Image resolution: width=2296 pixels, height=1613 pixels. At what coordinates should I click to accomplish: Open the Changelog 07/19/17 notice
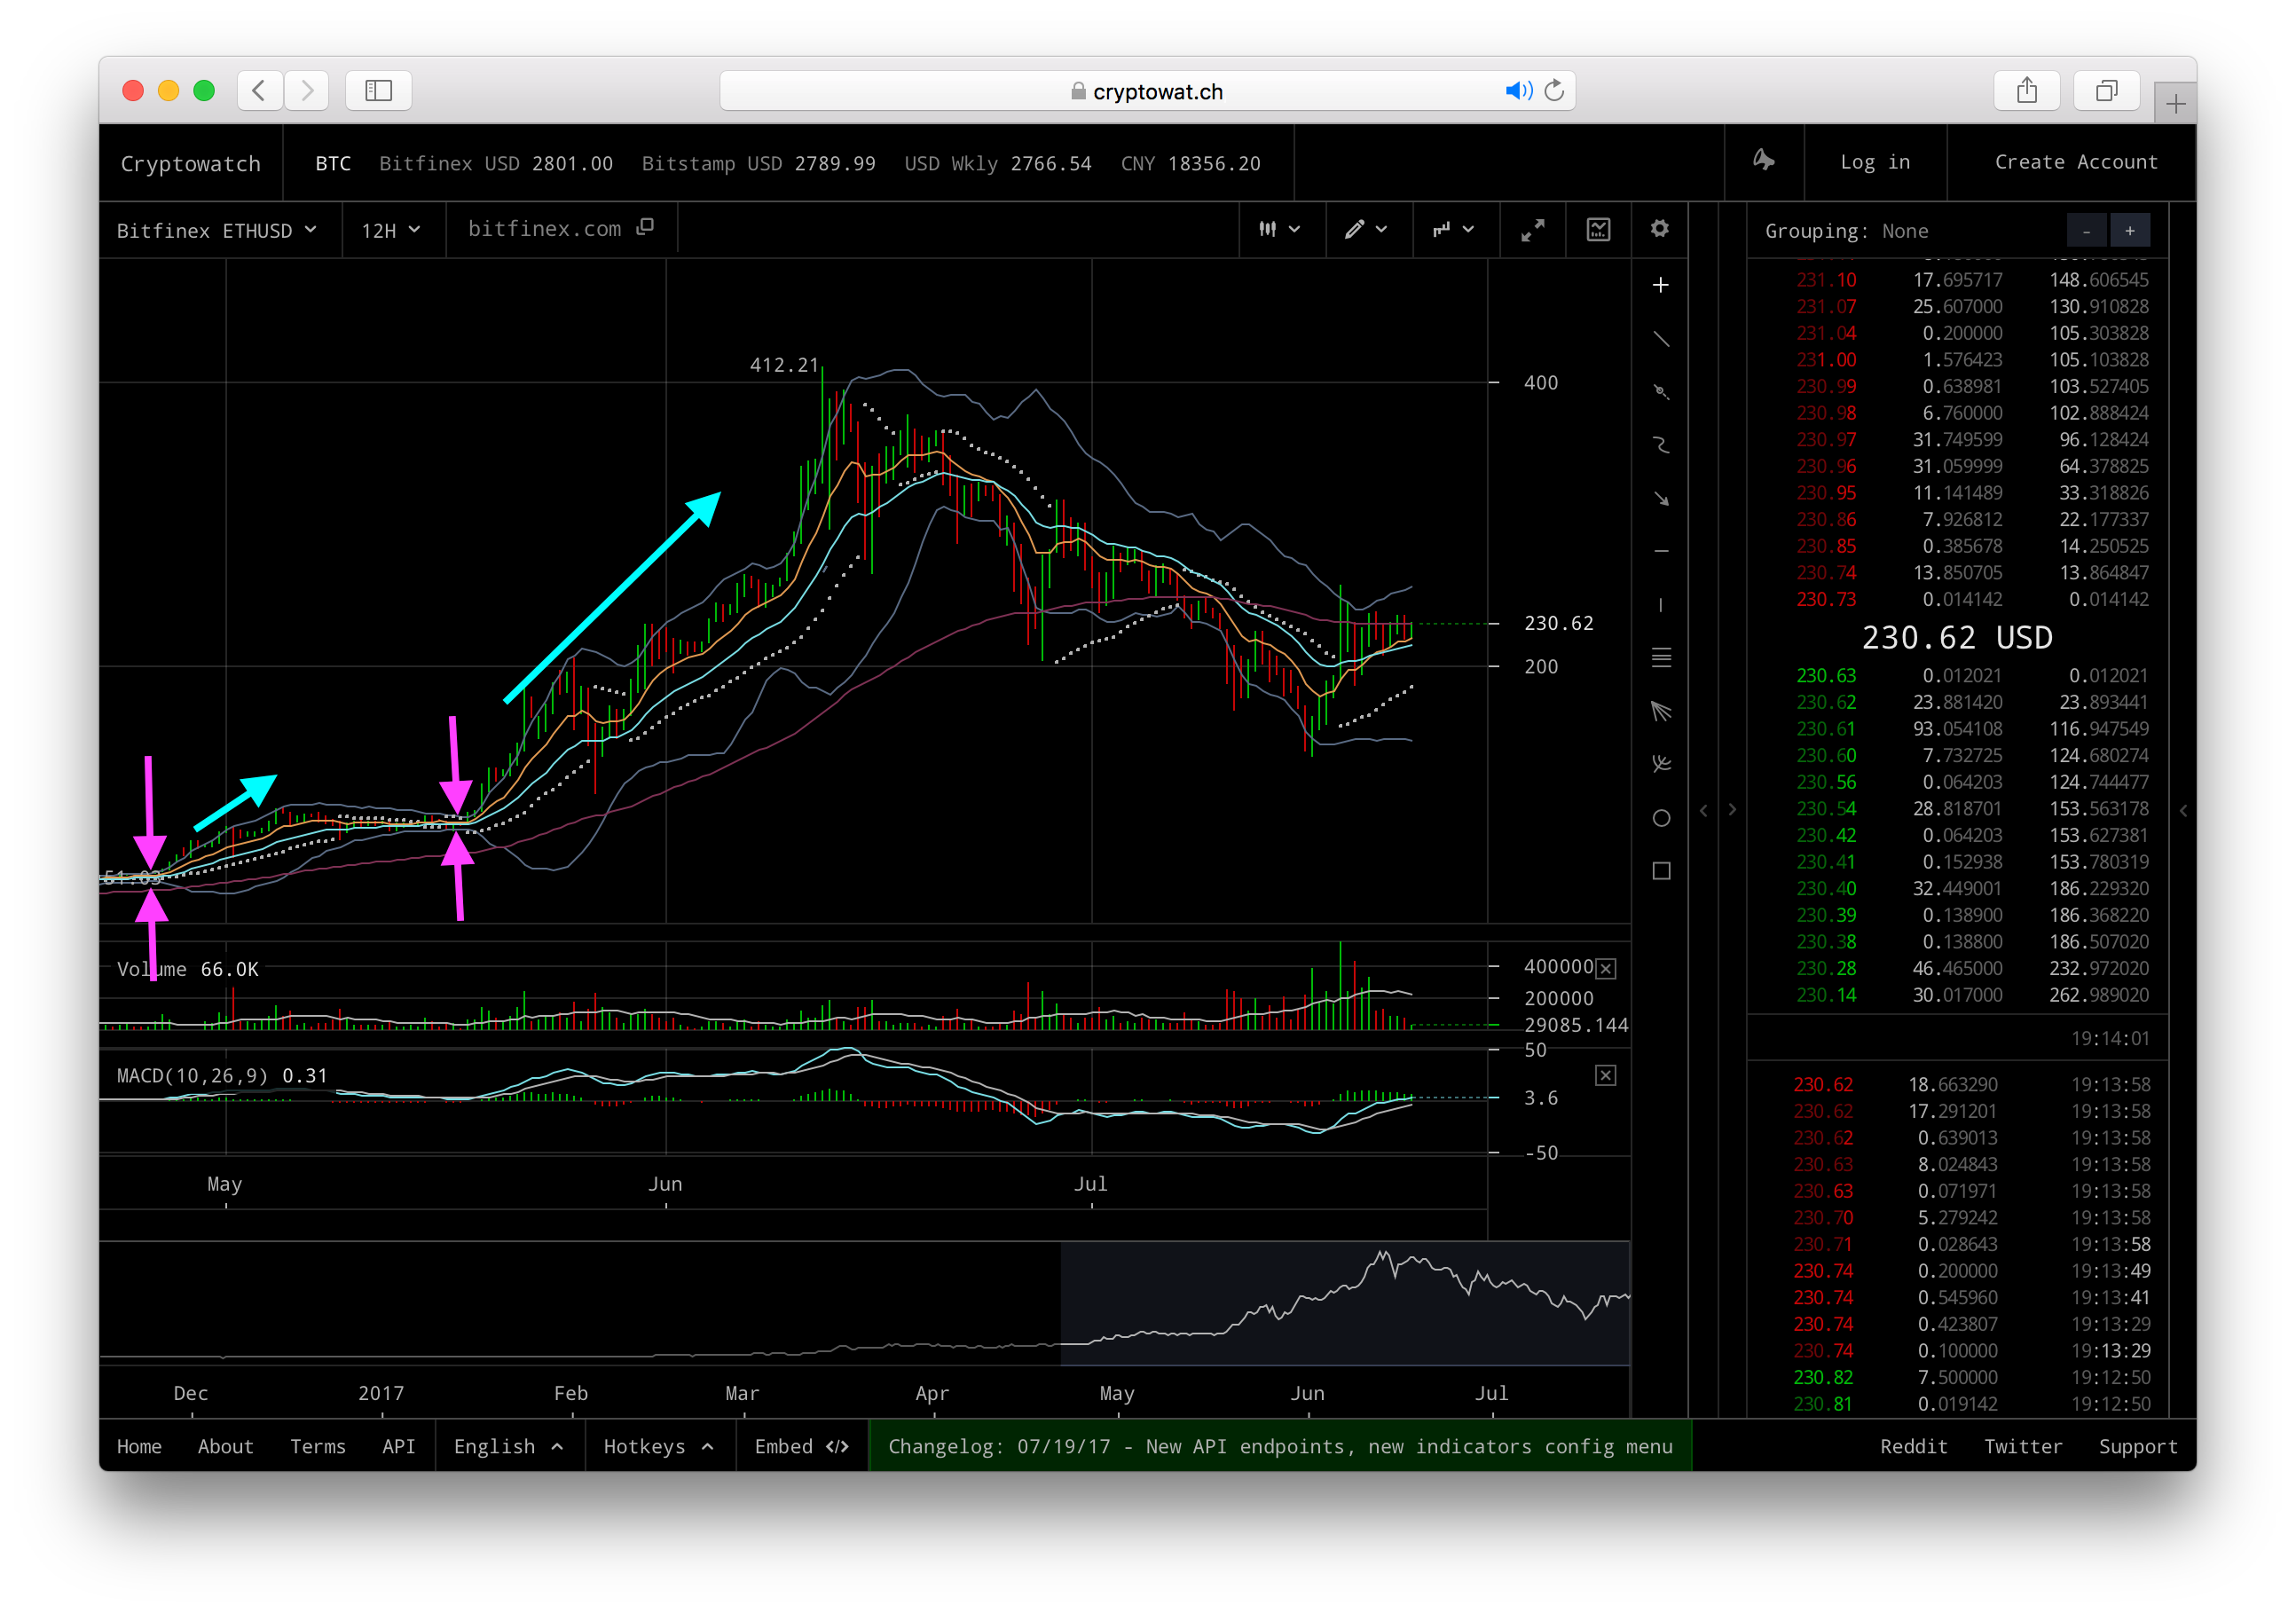pyautogui.click(x=1280, y=1447)
